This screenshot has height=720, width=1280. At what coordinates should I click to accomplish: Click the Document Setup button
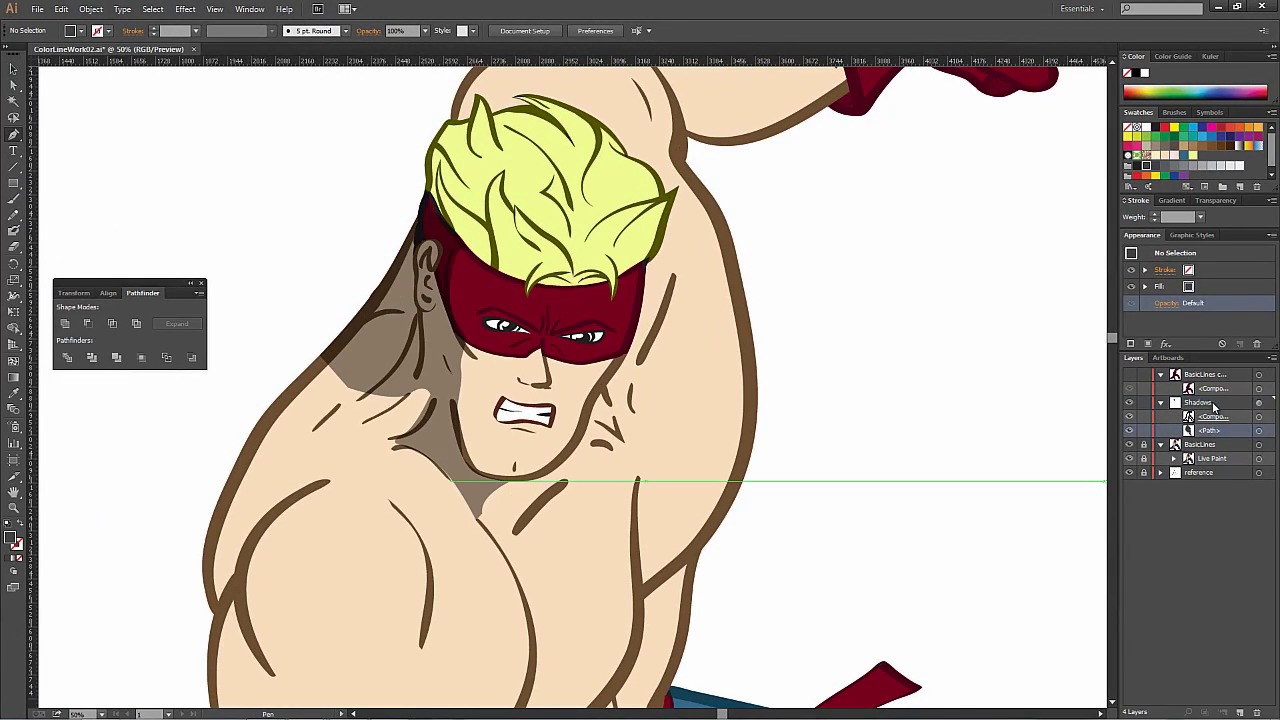pos(525,31)
